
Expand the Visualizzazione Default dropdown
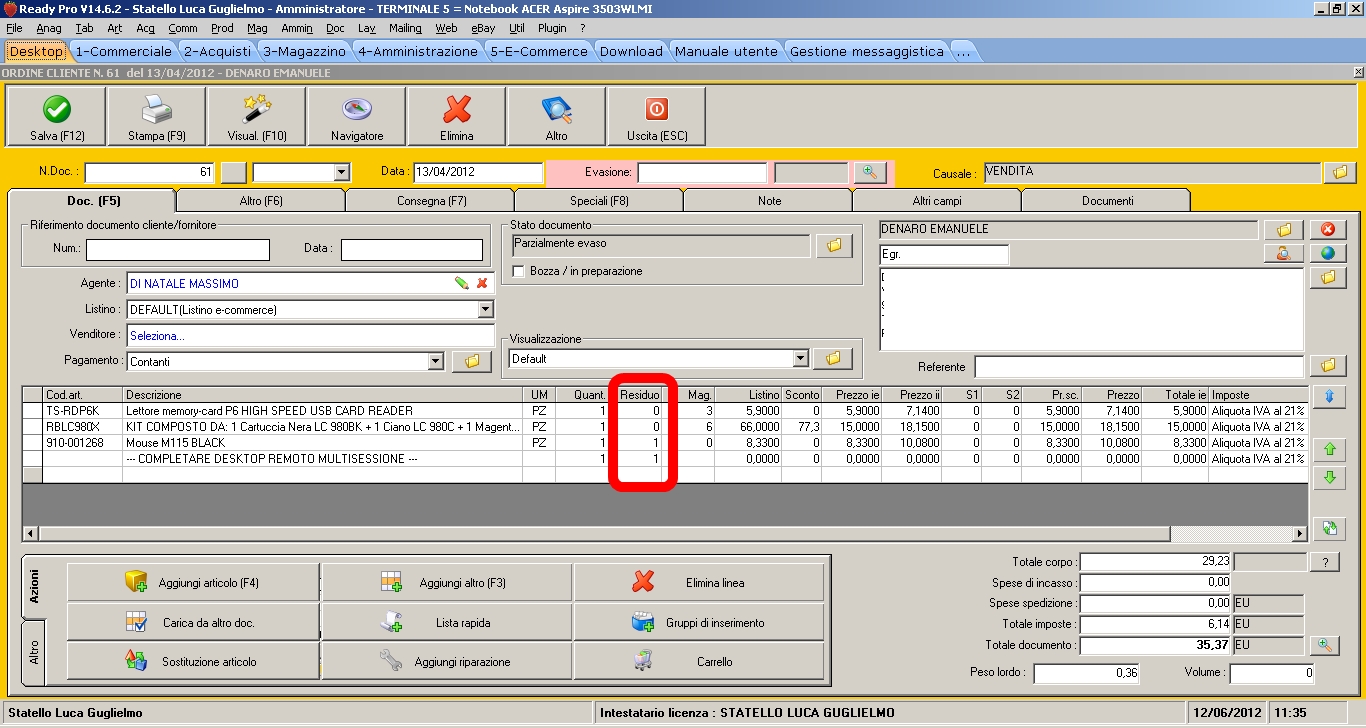point(800,359)
